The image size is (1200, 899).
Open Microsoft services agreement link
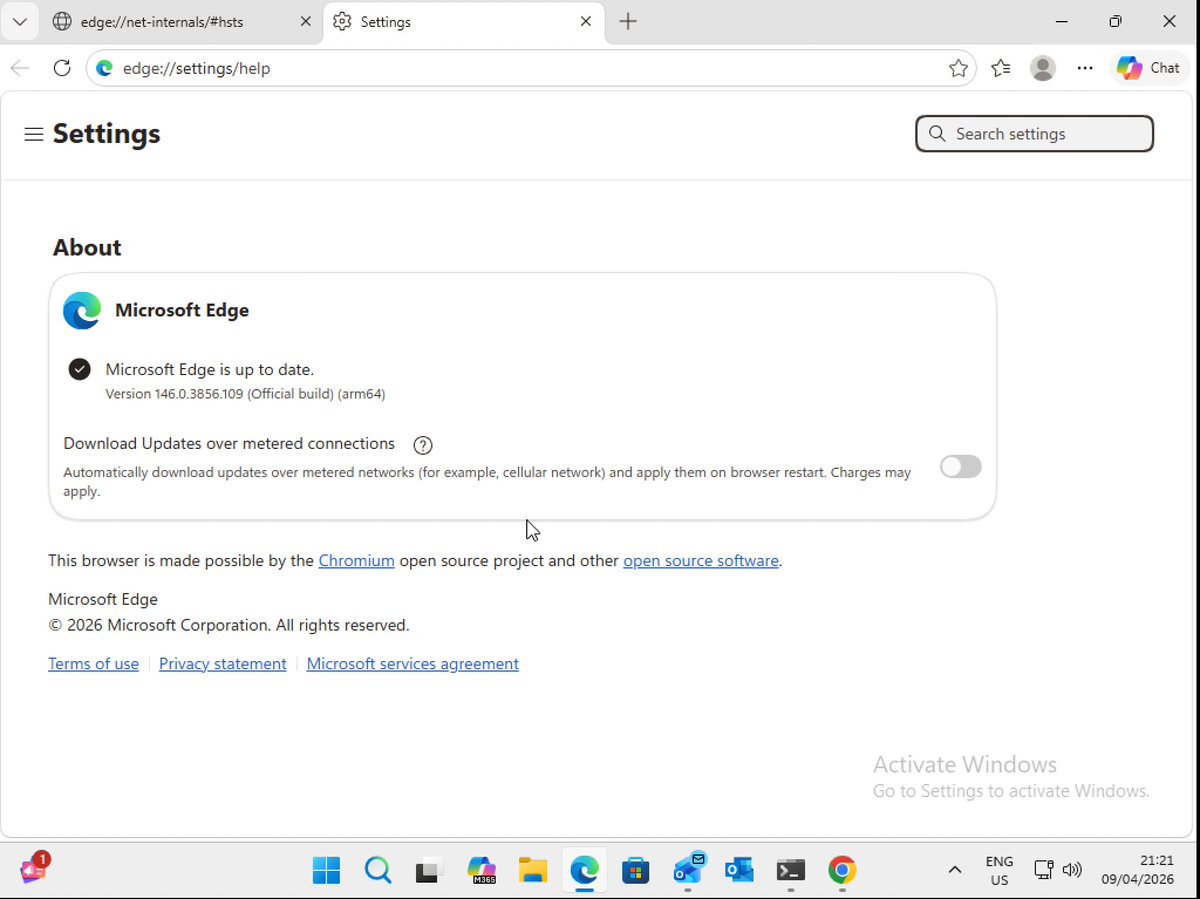point(412,664)
